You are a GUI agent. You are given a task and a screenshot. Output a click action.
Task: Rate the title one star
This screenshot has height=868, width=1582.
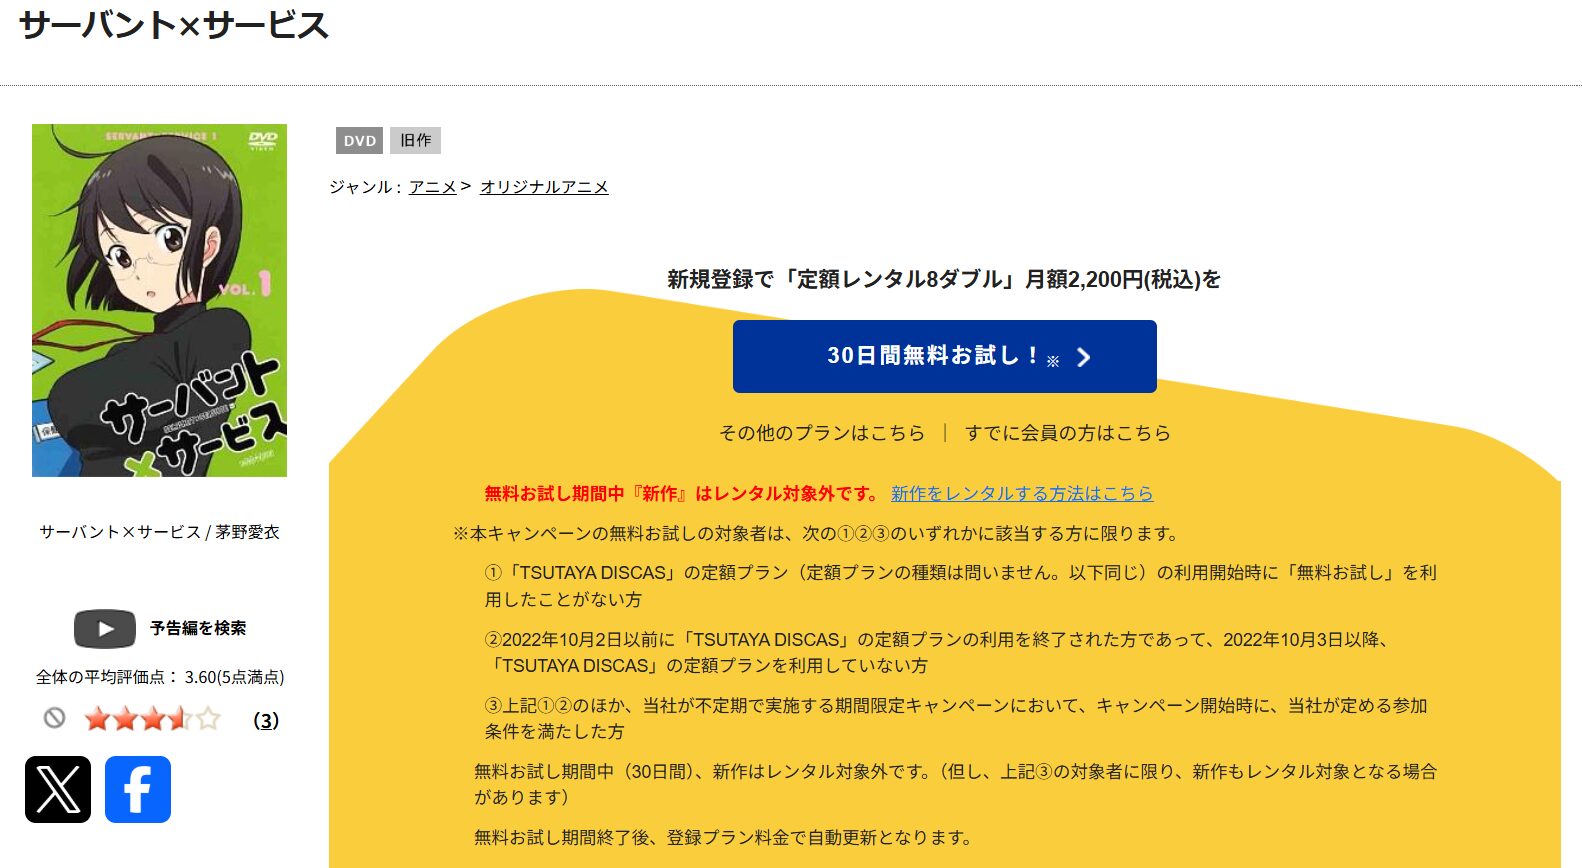(x=97, y=719)
